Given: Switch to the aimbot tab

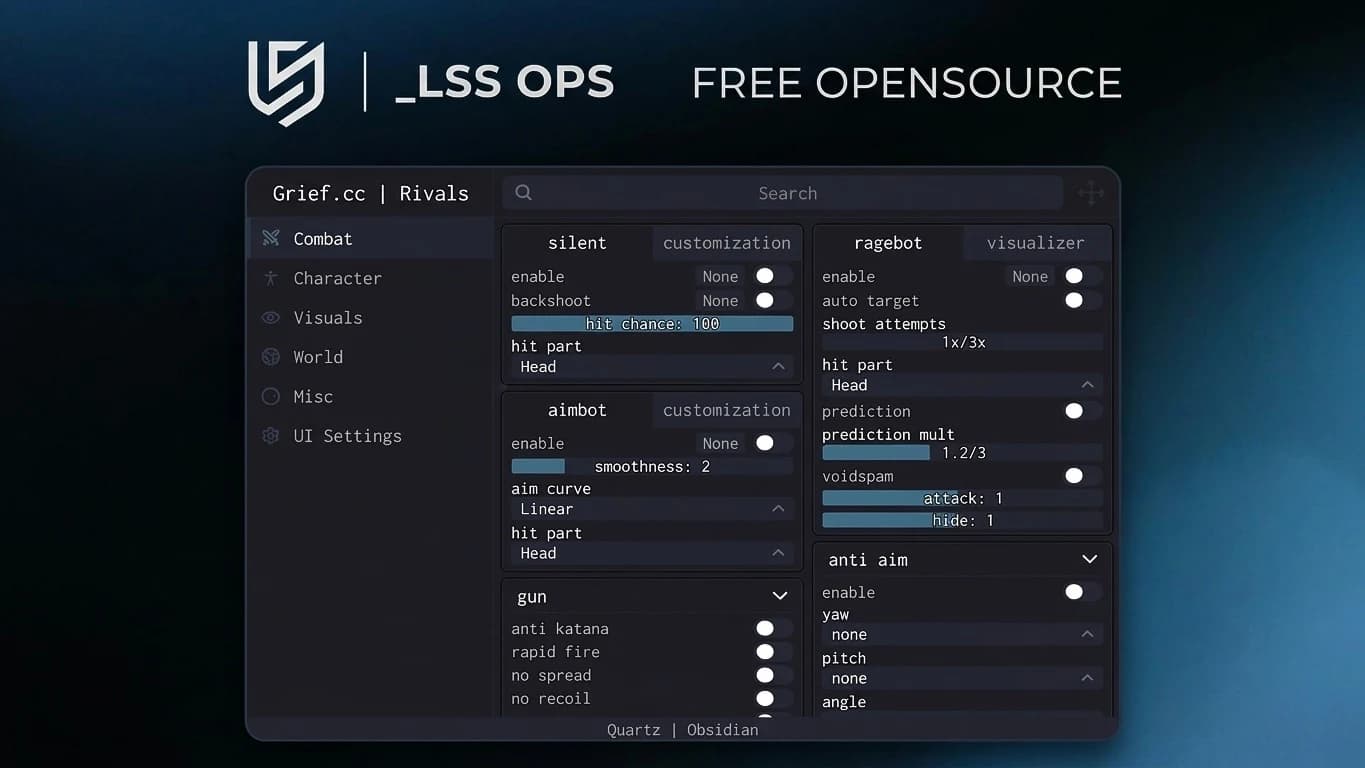Looking at the screenshot, I should 577,410.
